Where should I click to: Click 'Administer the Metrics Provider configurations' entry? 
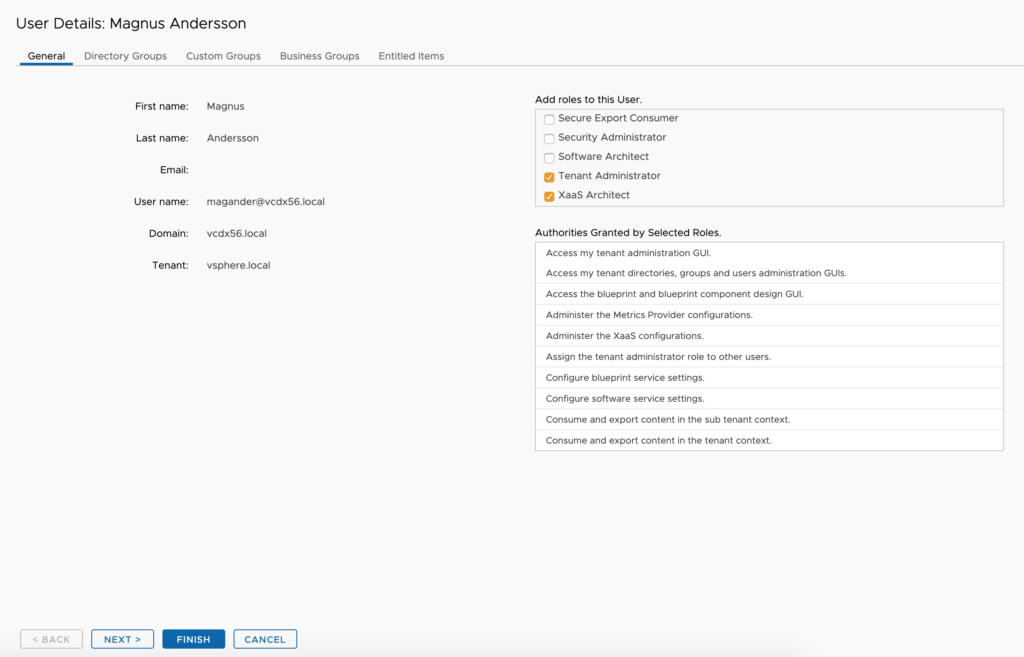coord(649,315)
